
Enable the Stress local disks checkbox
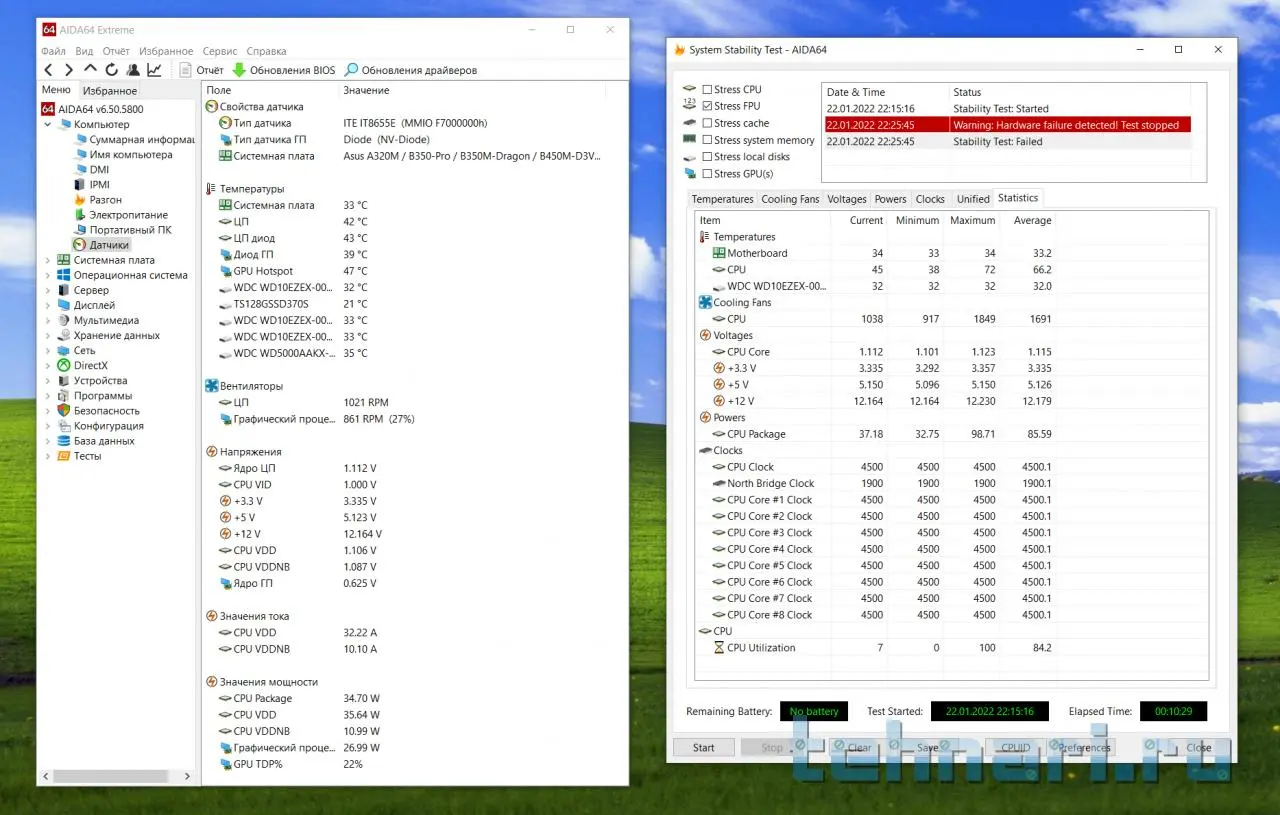(x=707, y=157)
